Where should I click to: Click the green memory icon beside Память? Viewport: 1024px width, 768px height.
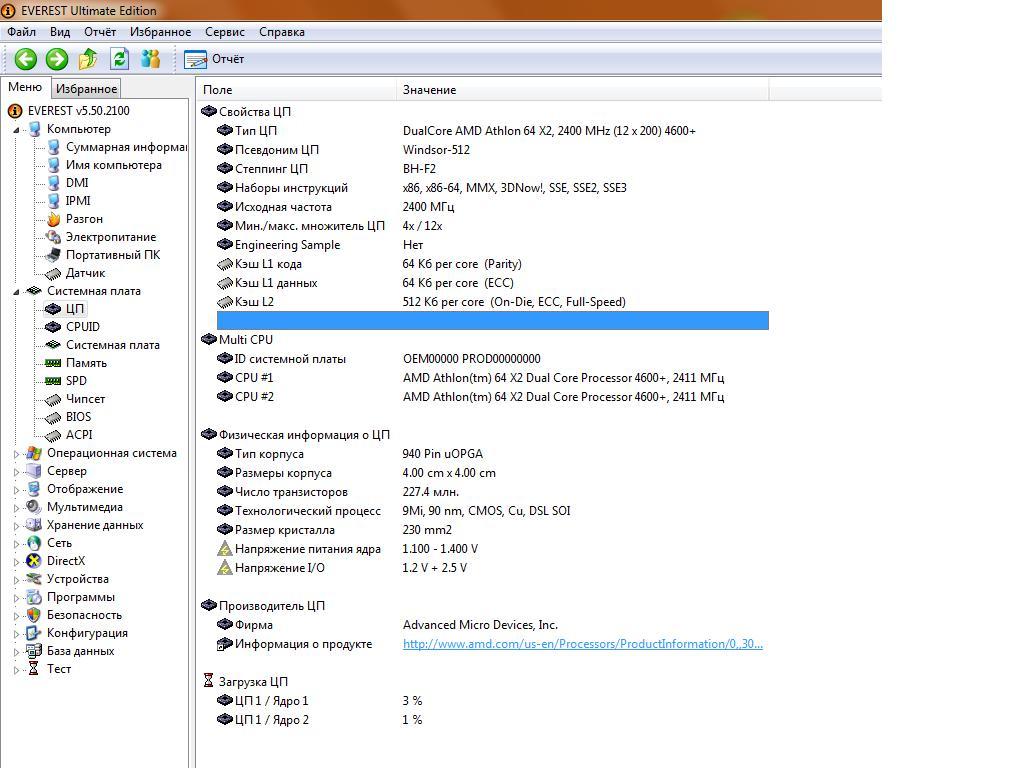click(53, 363)
